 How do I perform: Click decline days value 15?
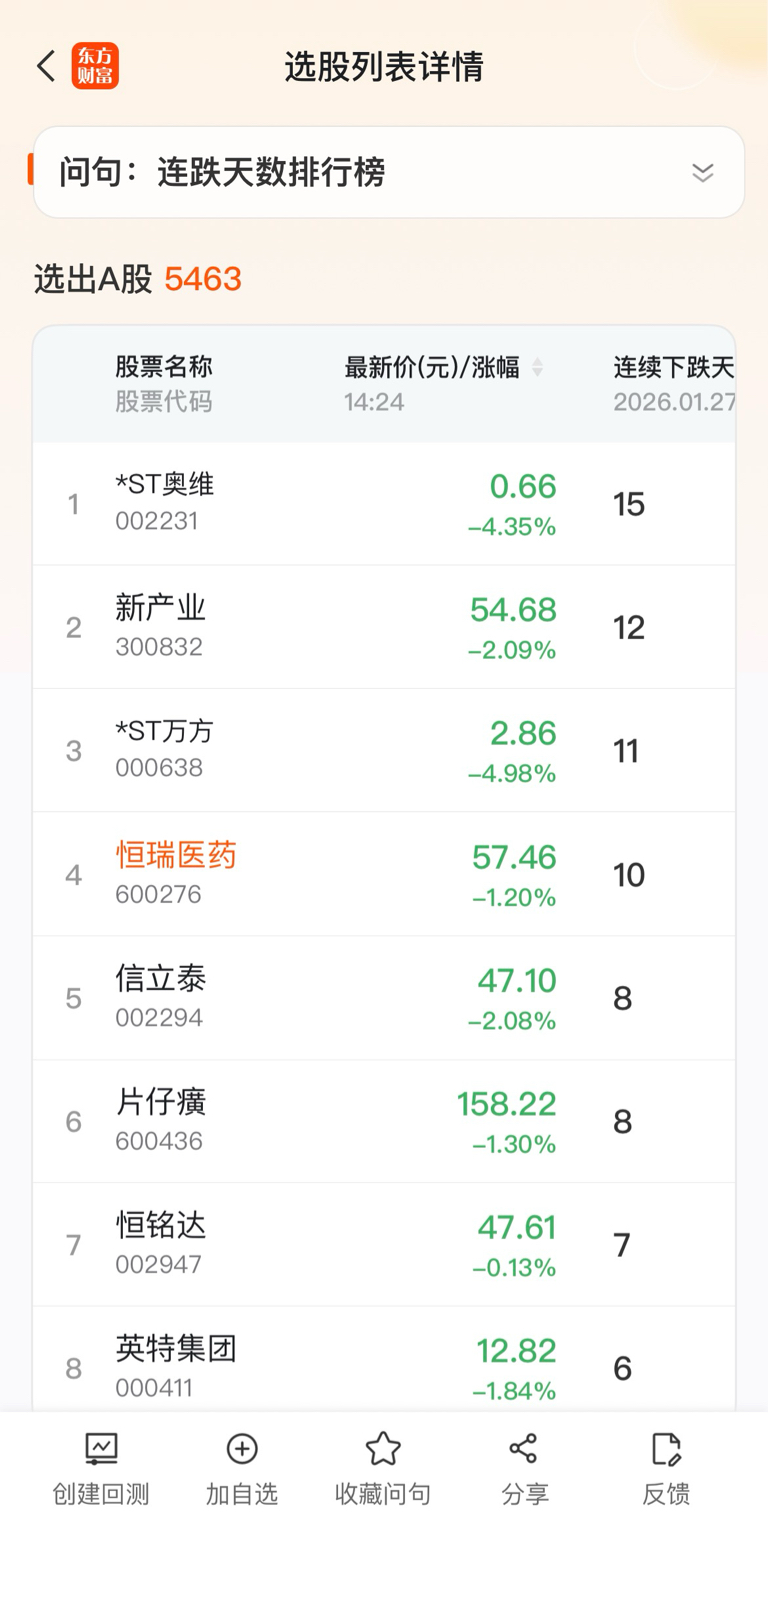click(629, 504)
